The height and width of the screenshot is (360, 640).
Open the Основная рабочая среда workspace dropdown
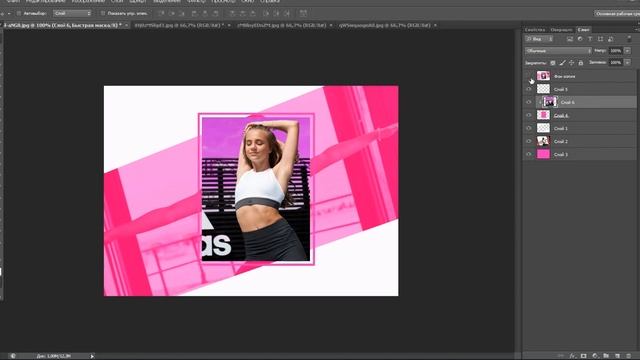(617, 13)
